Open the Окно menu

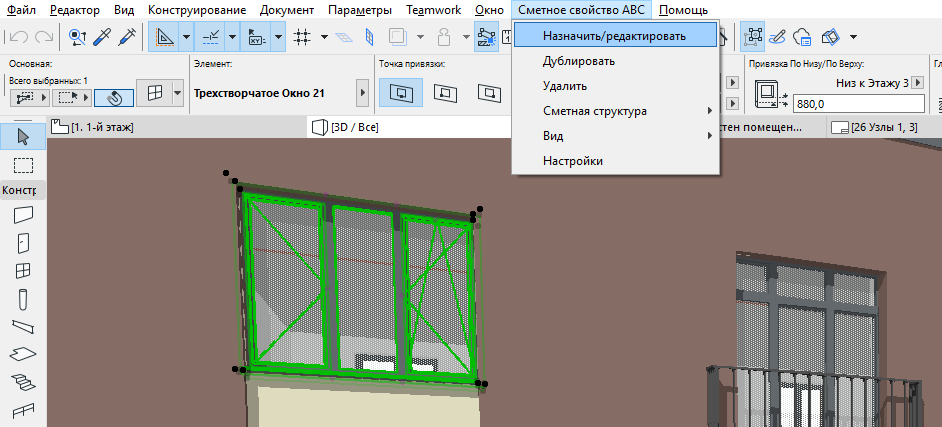490,10
